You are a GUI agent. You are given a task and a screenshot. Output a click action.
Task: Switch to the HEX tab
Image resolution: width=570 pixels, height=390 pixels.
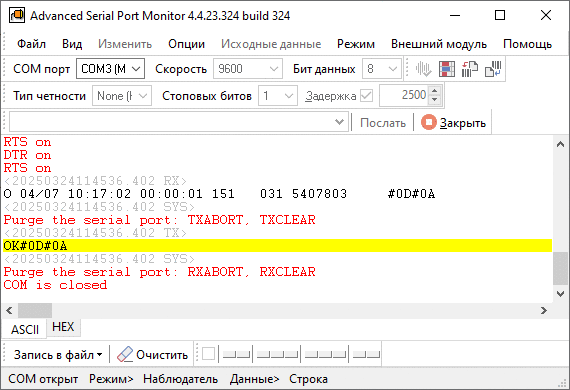point(63,327)
